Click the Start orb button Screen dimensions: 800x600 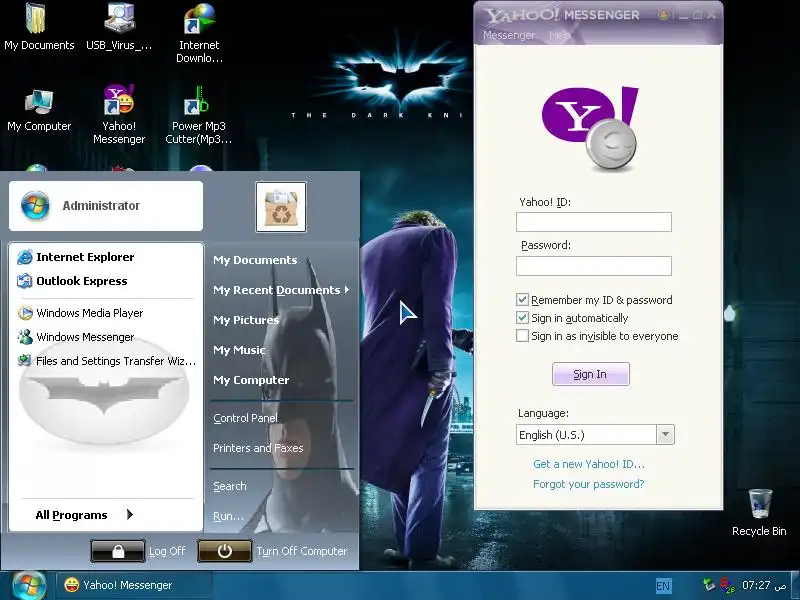pyautogui.click(x=29, y=585)
